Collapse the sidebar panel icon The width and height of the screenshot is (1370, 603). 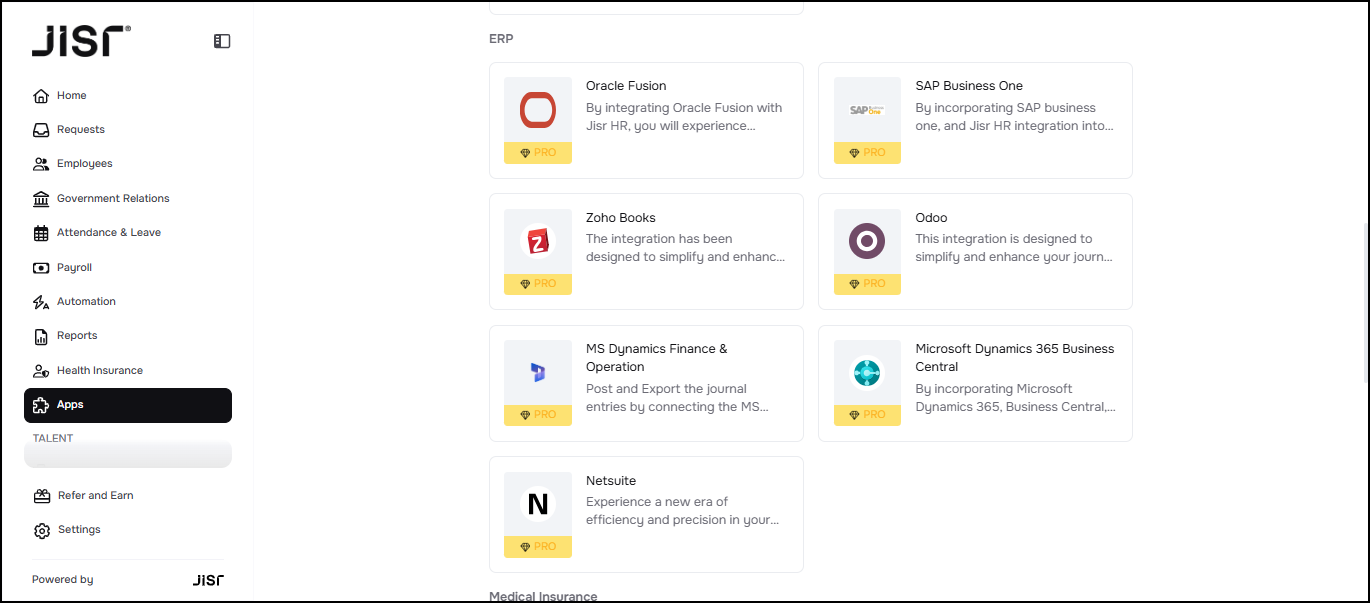pyautogui.click(x=222, y=41)
